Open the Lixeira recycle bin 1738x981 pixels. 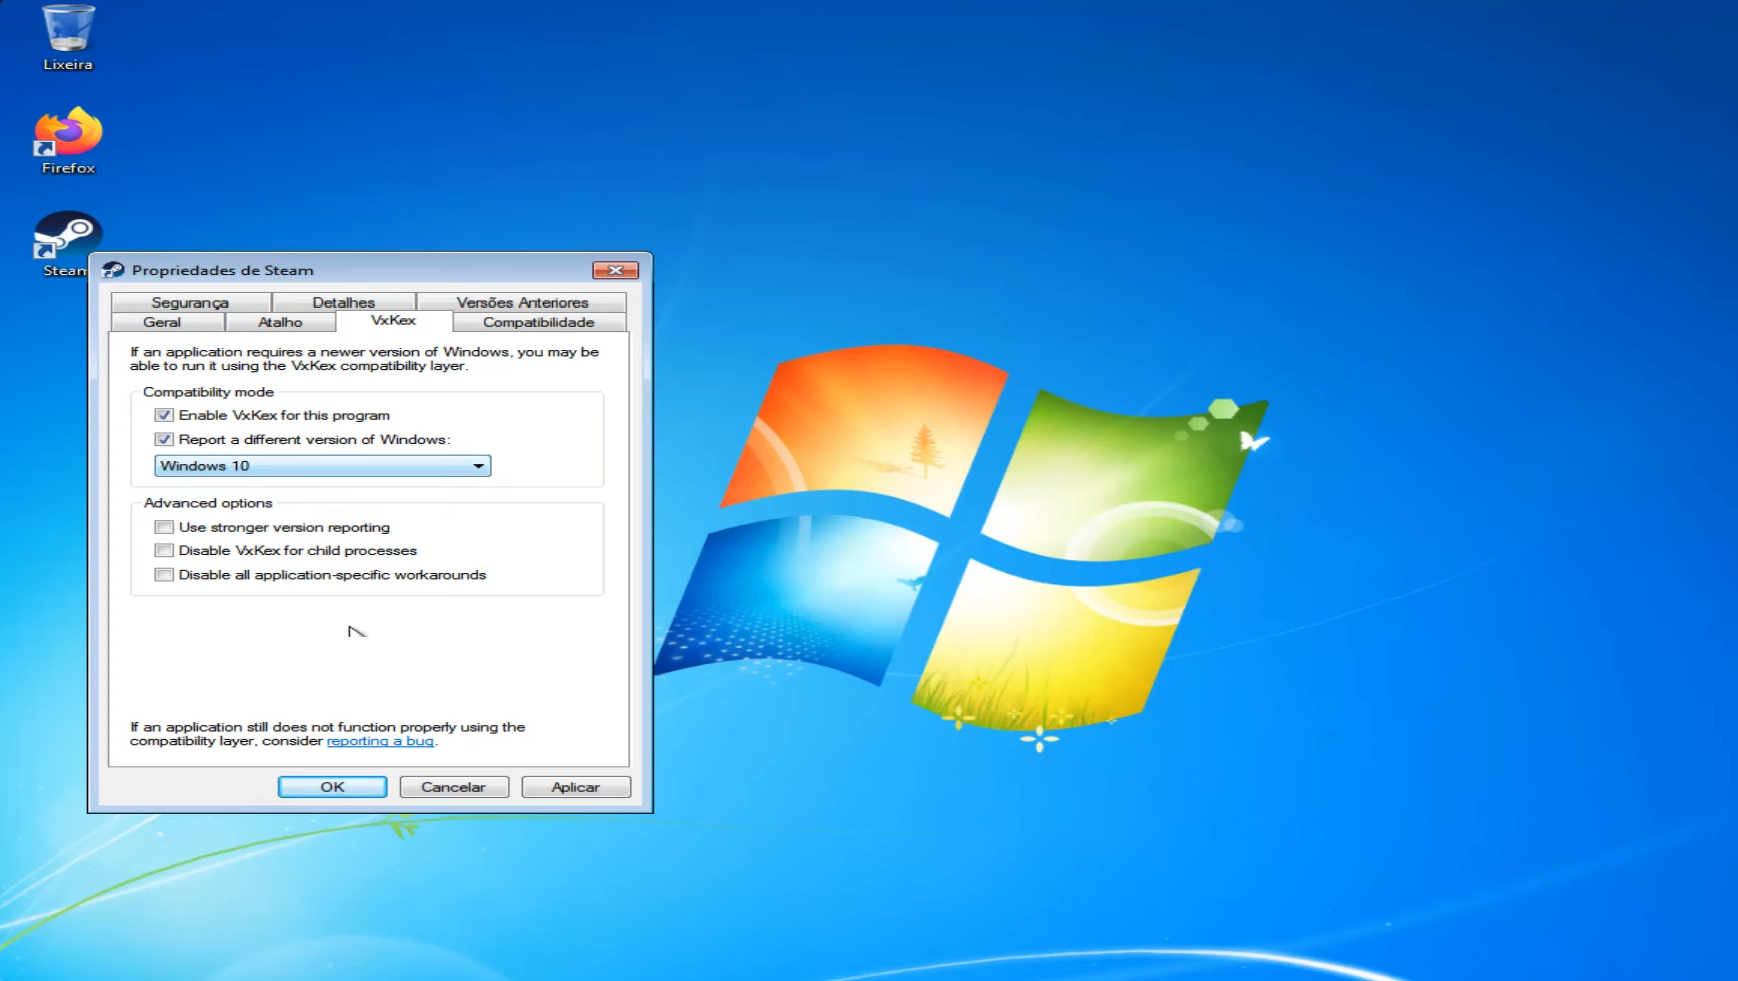(x=66, y=38)
